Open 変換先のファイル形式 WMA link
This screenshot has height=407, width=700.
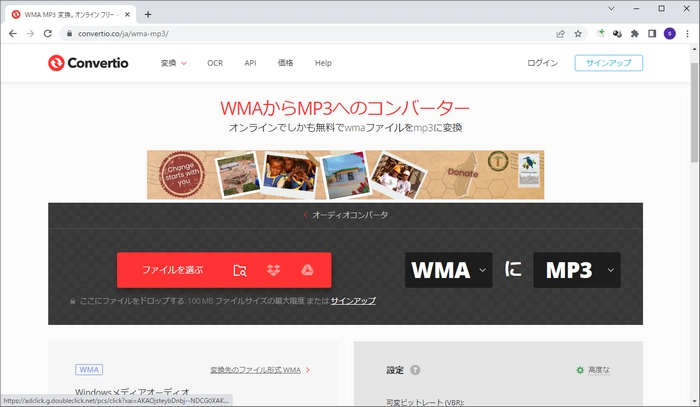(260, 370)
